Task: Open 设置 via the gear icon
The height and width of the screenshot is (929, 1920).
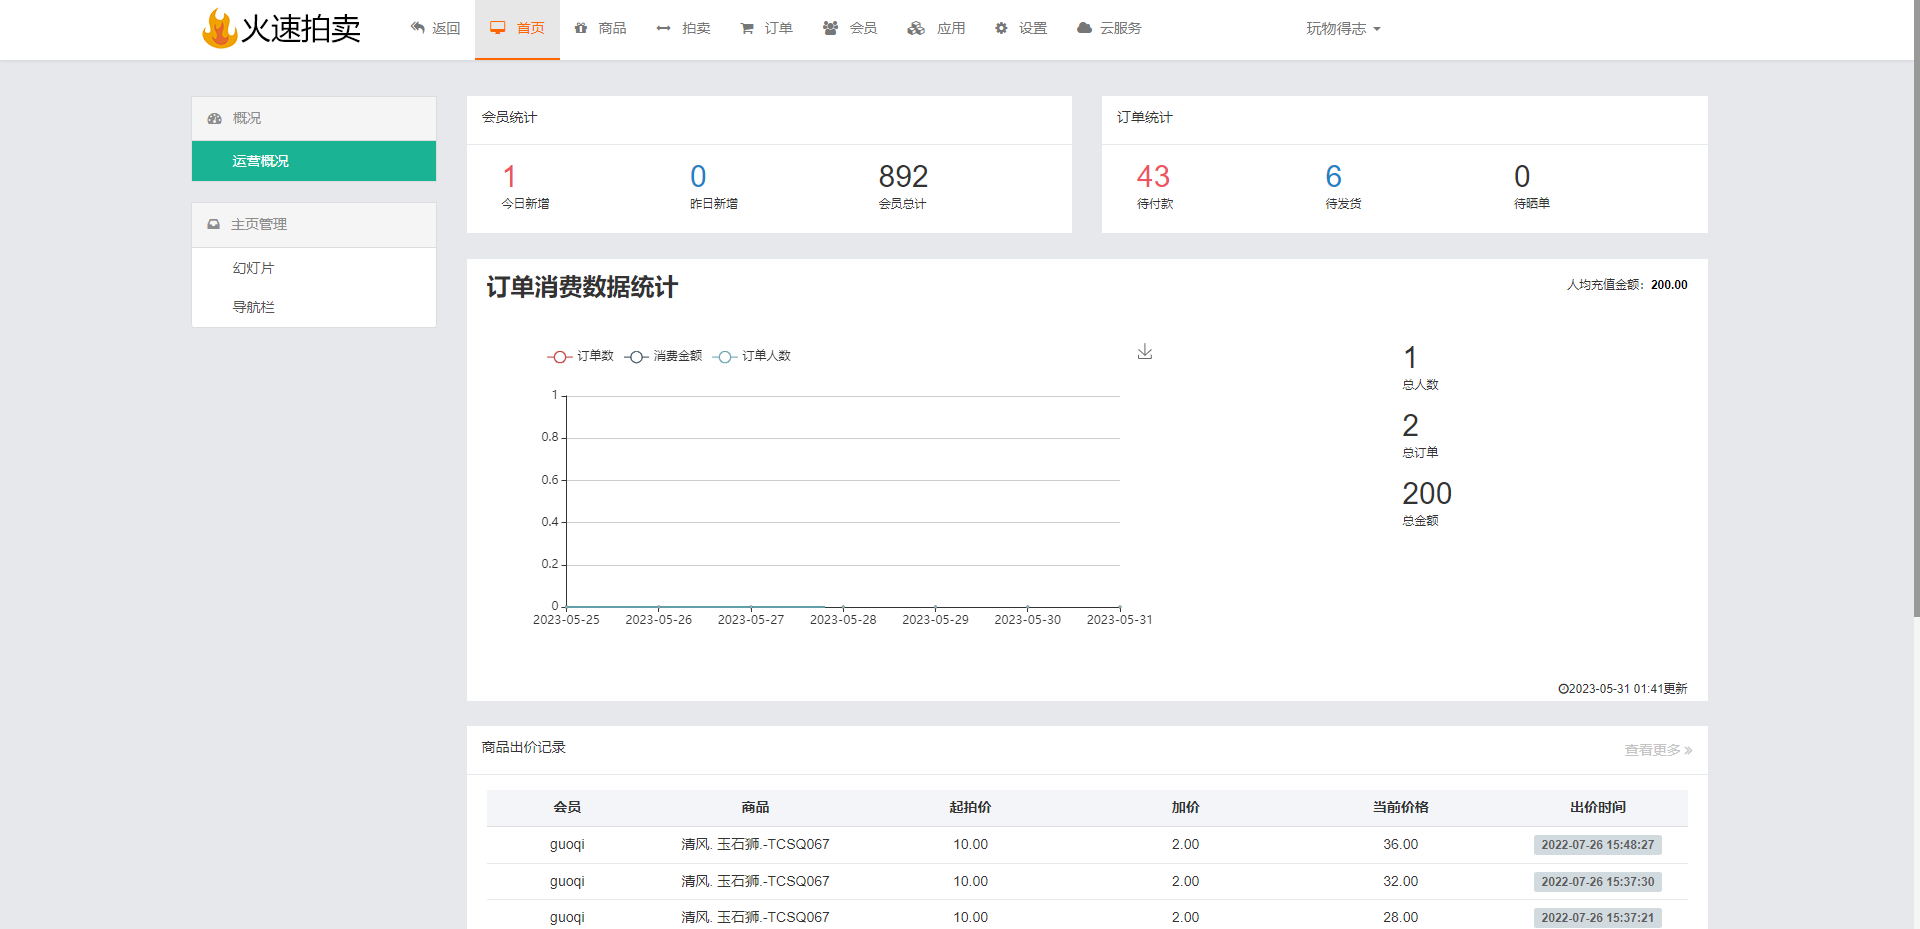Action: coord(1001,28)
